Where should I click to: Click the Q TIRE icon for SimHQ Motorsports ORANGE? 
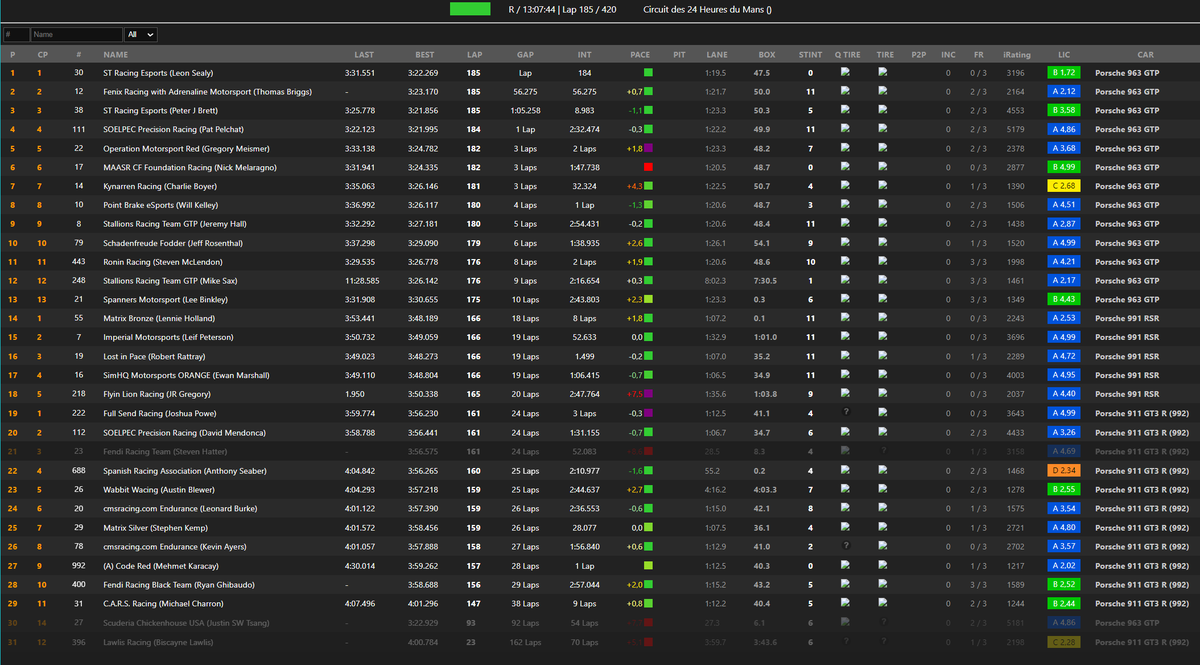pyautogui.click(x=846, y=376)
